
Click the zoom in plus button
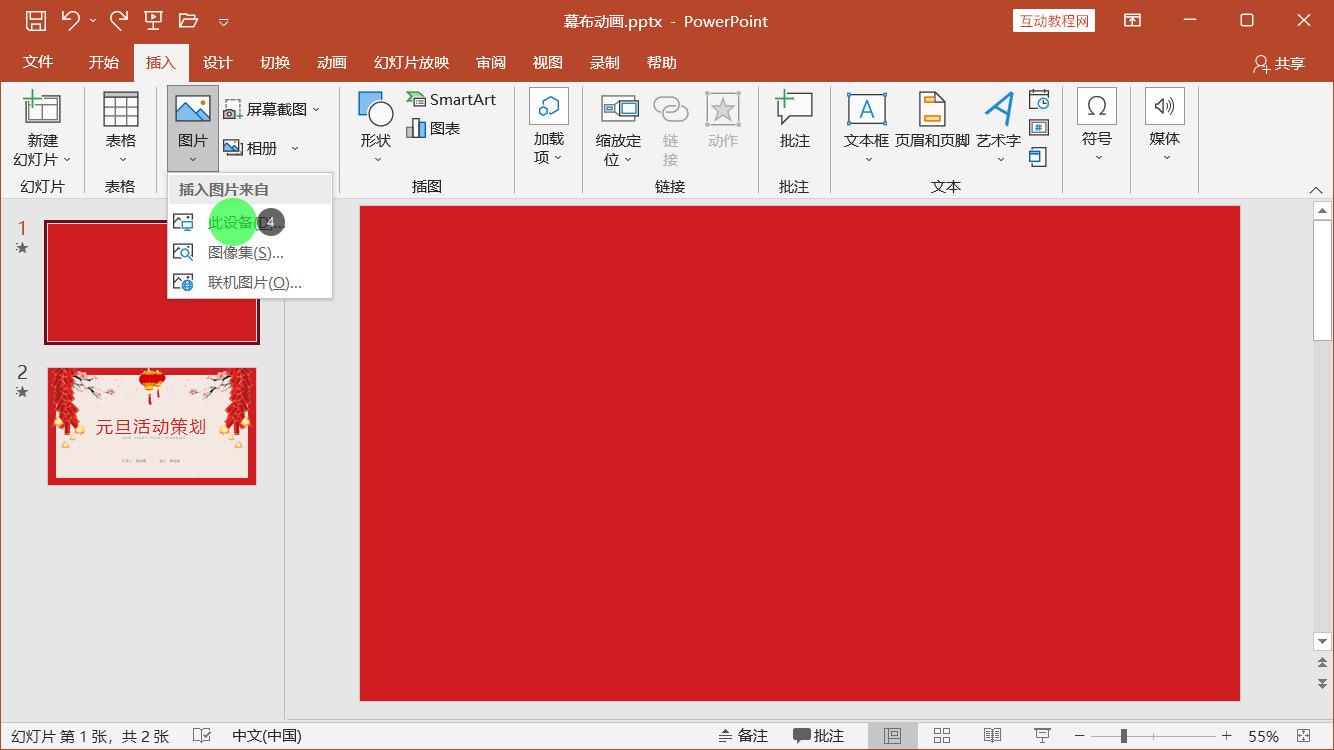click(x=1227, y=736)
